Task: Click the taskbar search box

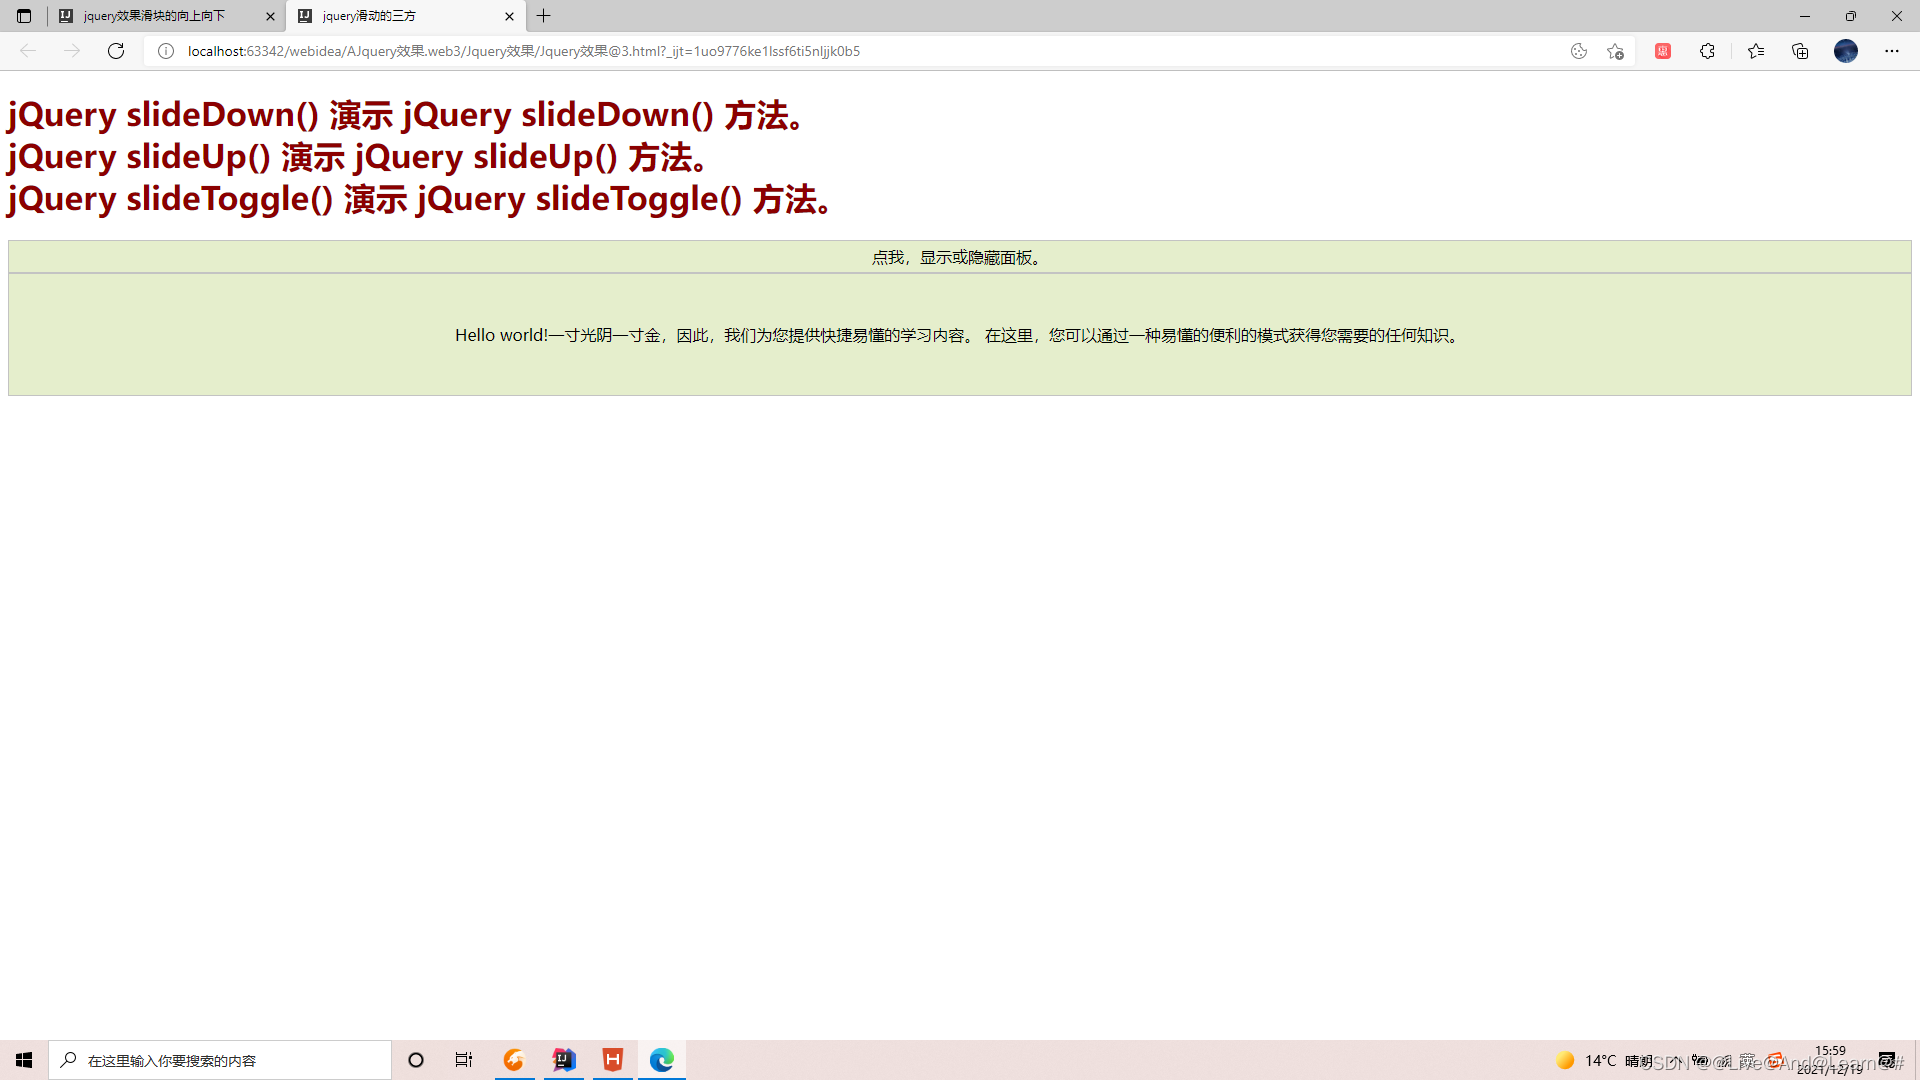Action: pyautogui.click(x=220, y=1060)
